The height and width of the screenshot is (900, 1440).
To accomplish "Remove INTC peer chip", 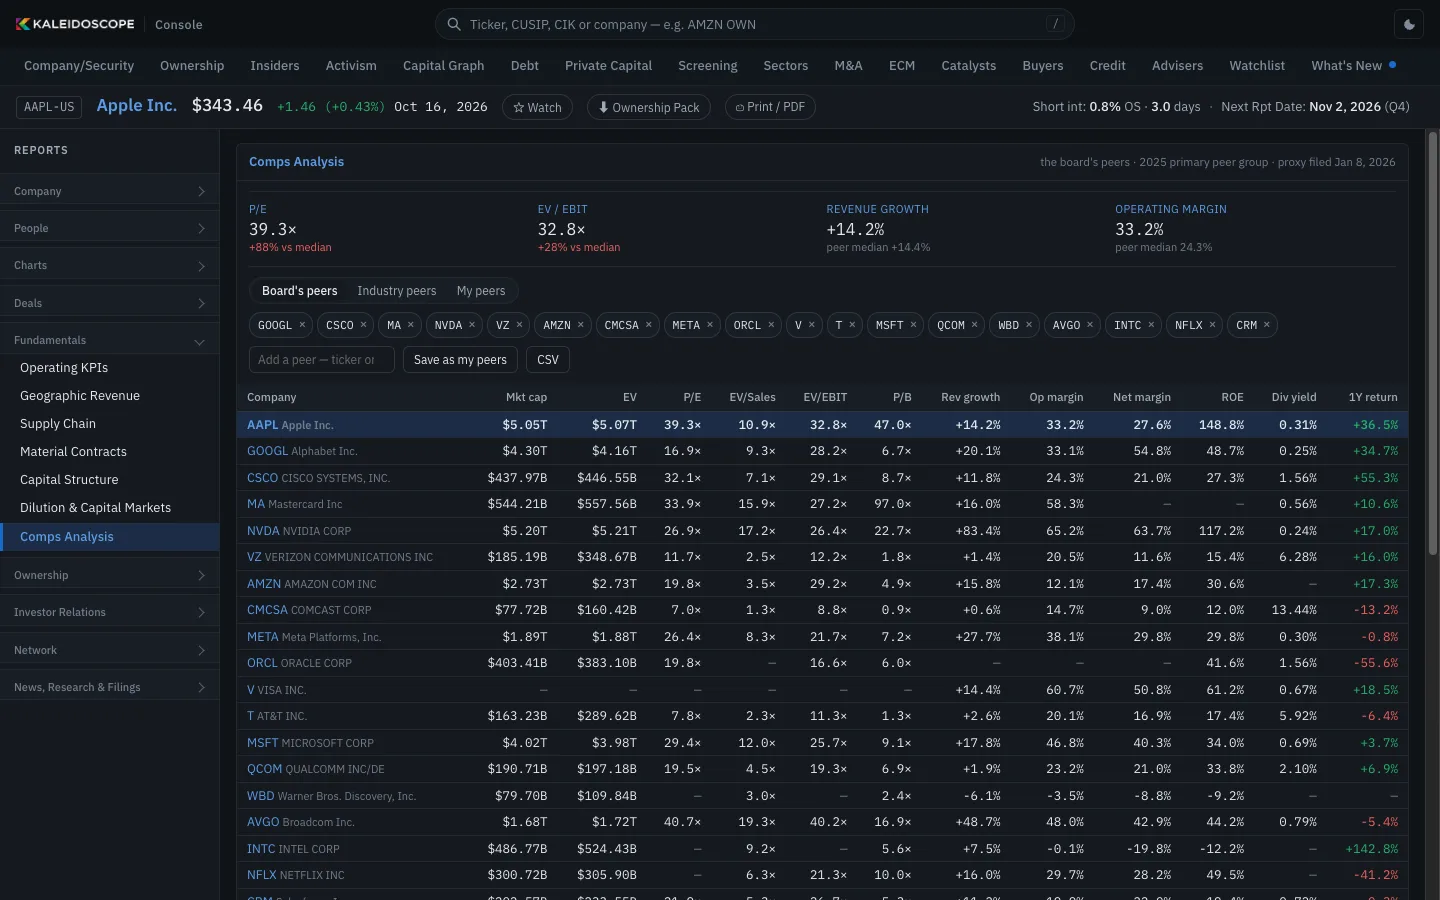I will [x=1151, y=325].
